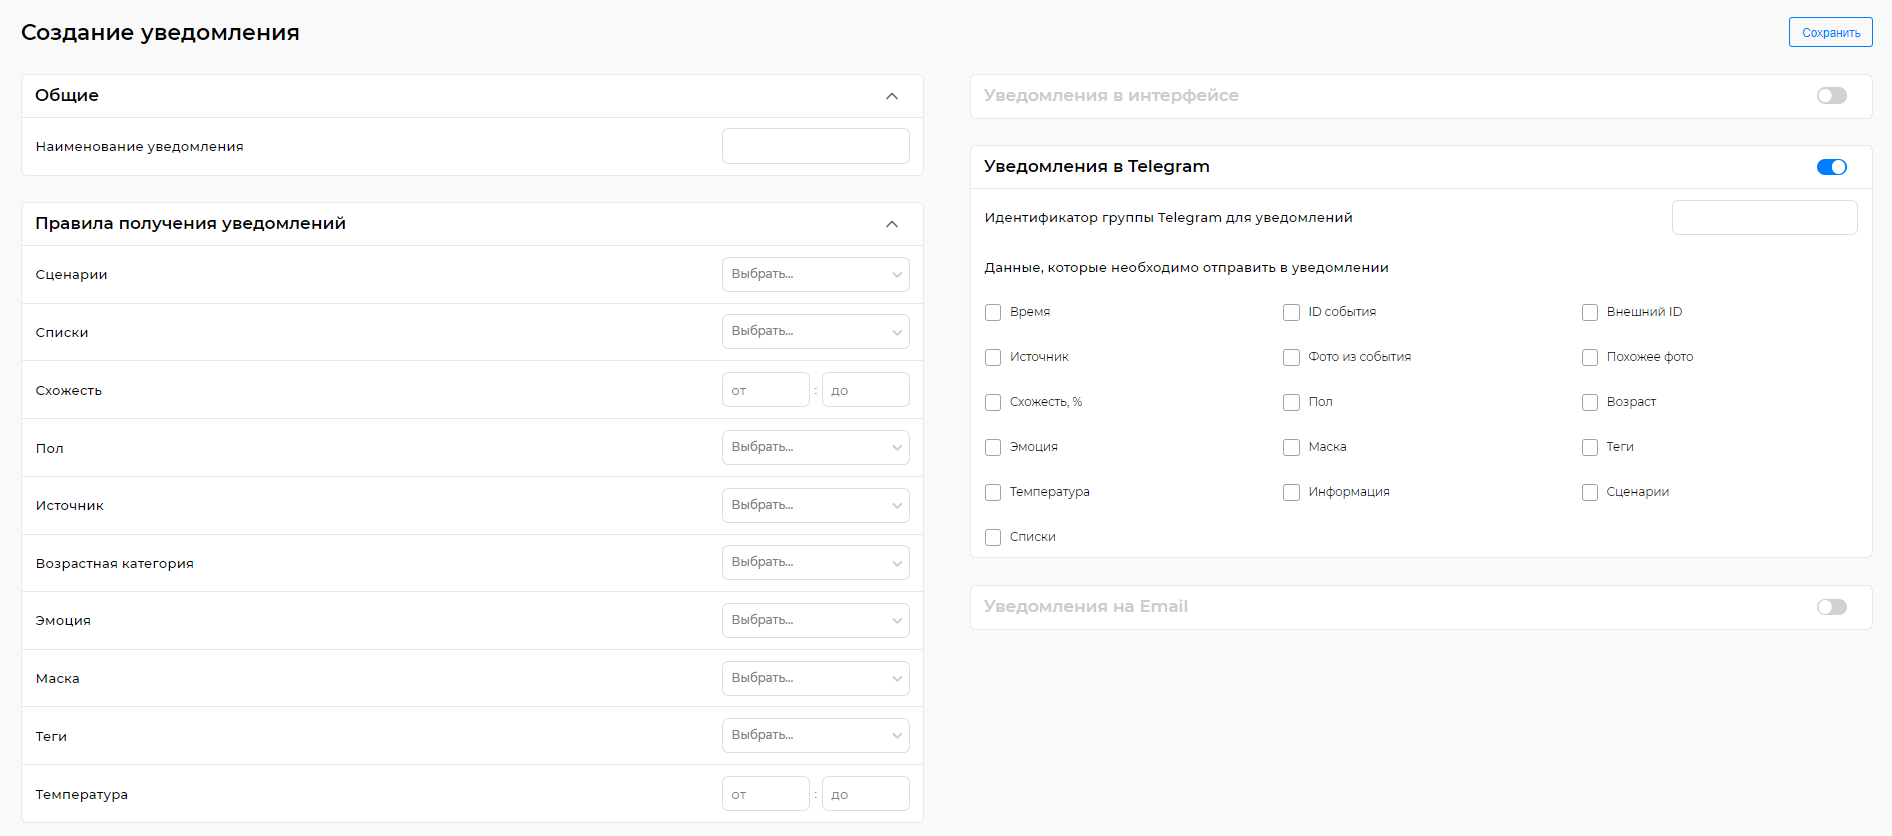Image resolution: width=1892 pixels, height=836 pixels.
Task: Check the Внешний ID checkbox
Action: coord(1590,312)
